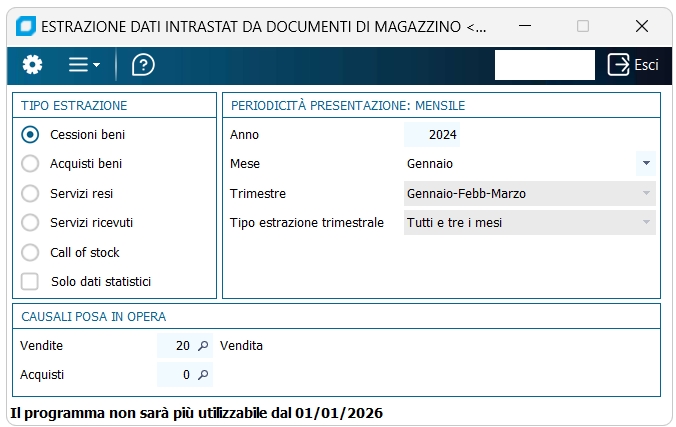Select Servizi resi radio button
The width and height of the screenshot is (676, 427).
[30, 194]
